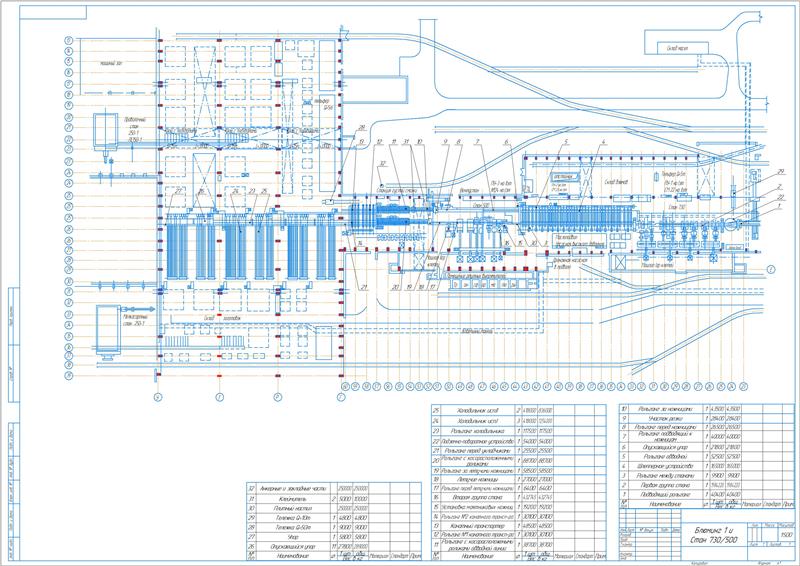This screenshot has width=800, height=566.
Task: Select 'Канатный транспортер' in row 13
Action: click(x=476, y=526)
